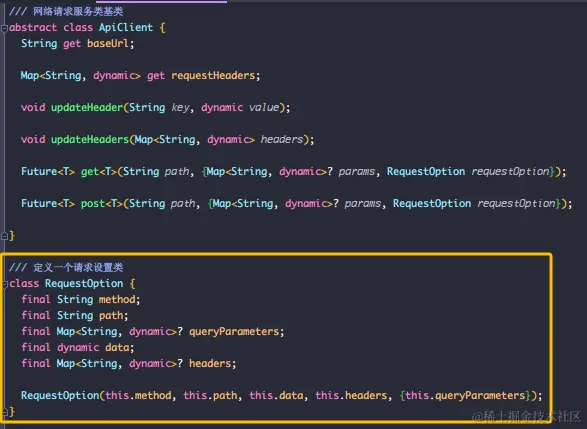
Task: Click the comment '/// 网络请求服务类基类'
Action: coord(66,12)
